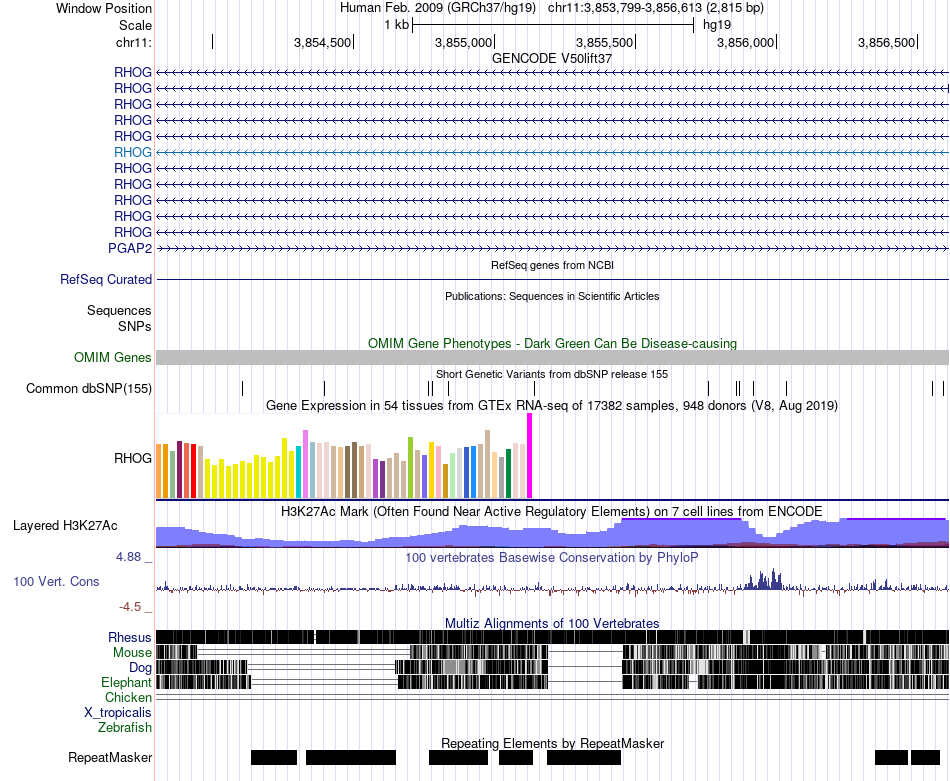This screenshot has height=781, width=950.
Task: Open Multiz Alignments of 100 Vertebrates title
Action: click(x=552, y=623)
